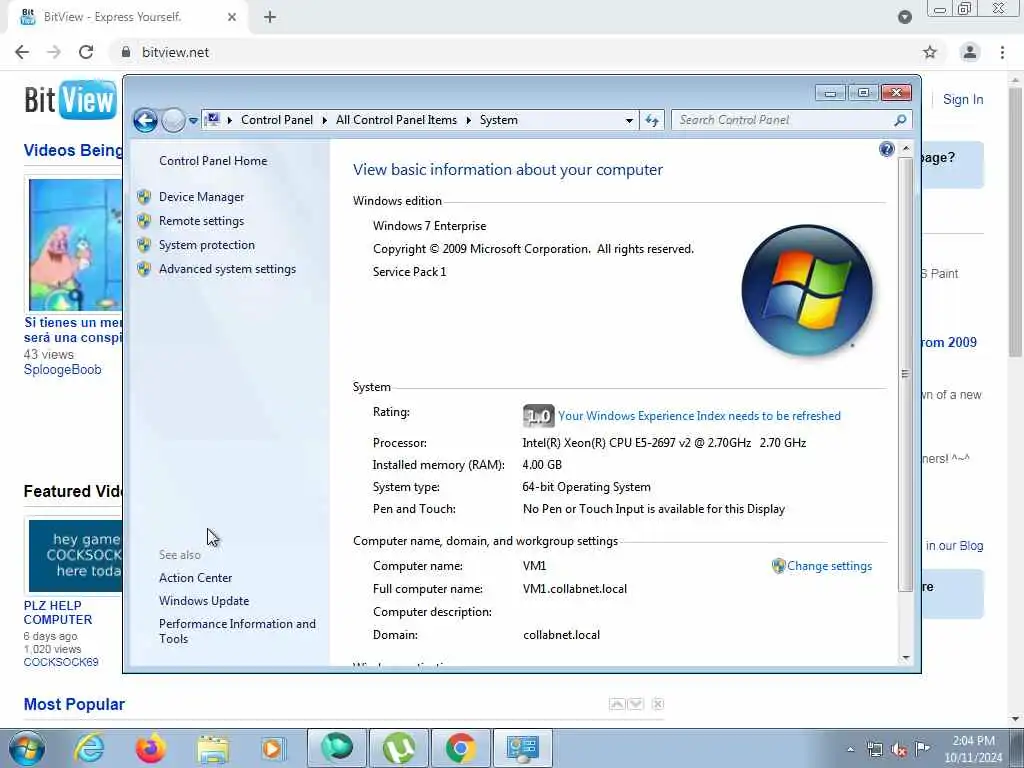Open a new Chrome tab
The image size is (1024, 768).
(x=270, y=18)
